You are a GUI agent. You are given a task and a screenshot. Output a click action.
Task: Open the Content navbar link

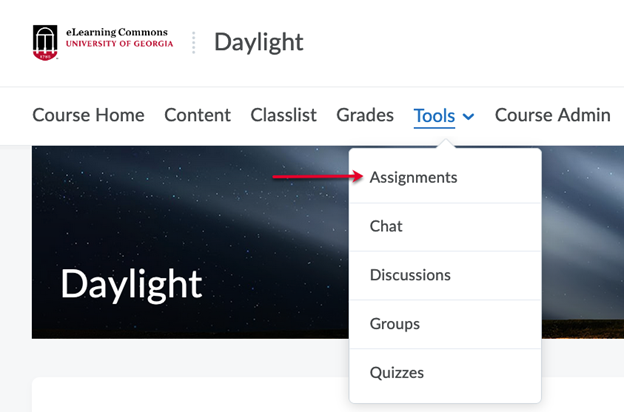point(197,115)
